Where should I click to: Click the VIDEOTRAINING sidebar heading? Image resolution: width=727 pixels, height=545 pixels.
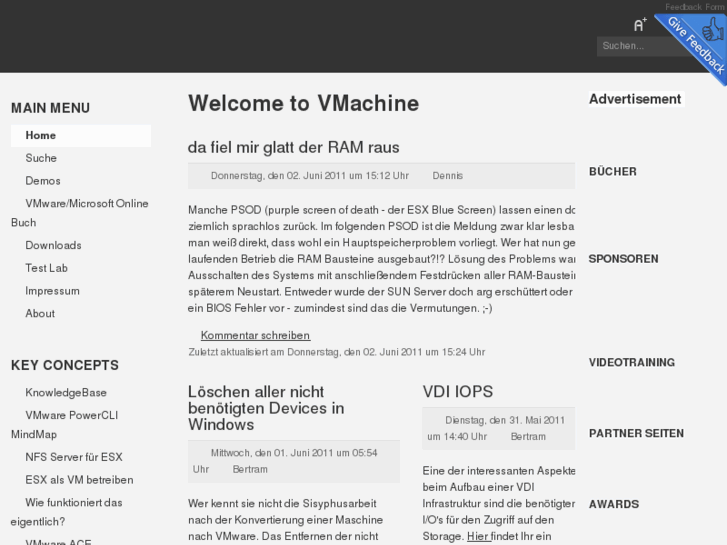631,362
